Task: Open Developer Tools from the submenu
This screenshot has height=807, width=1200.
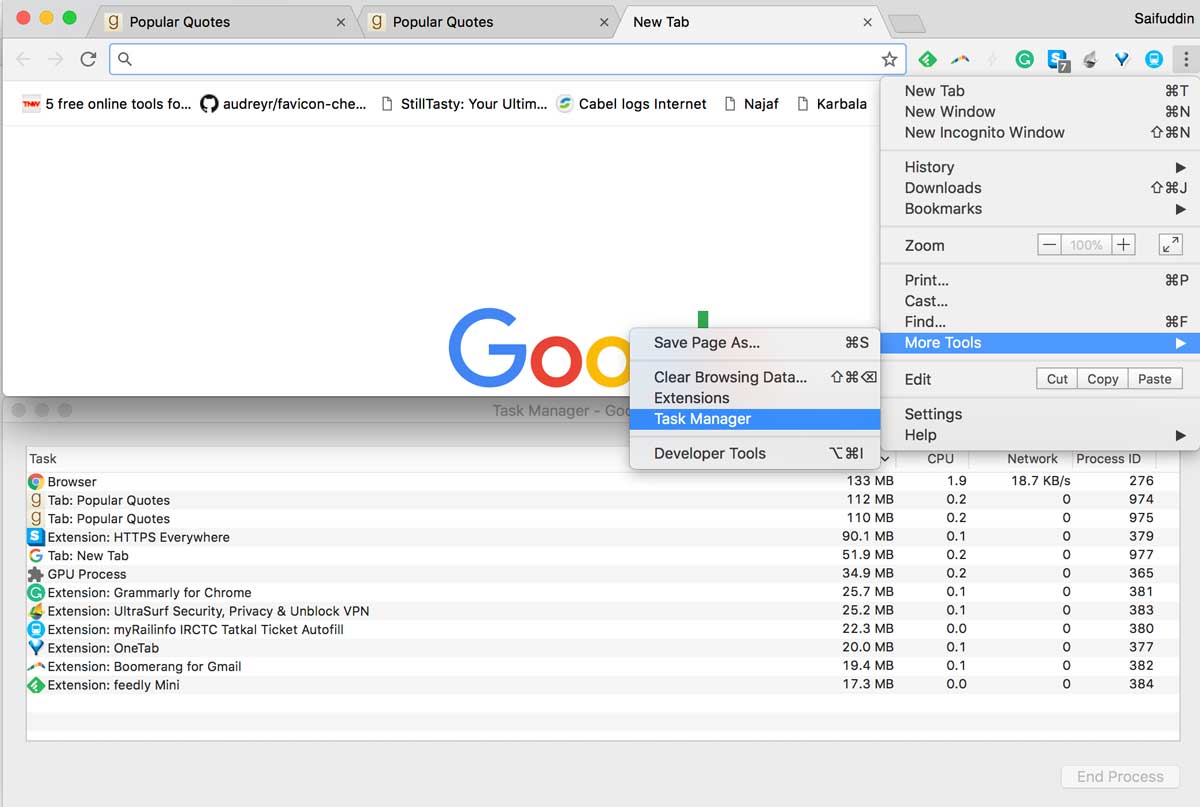Action: [755, 453]
